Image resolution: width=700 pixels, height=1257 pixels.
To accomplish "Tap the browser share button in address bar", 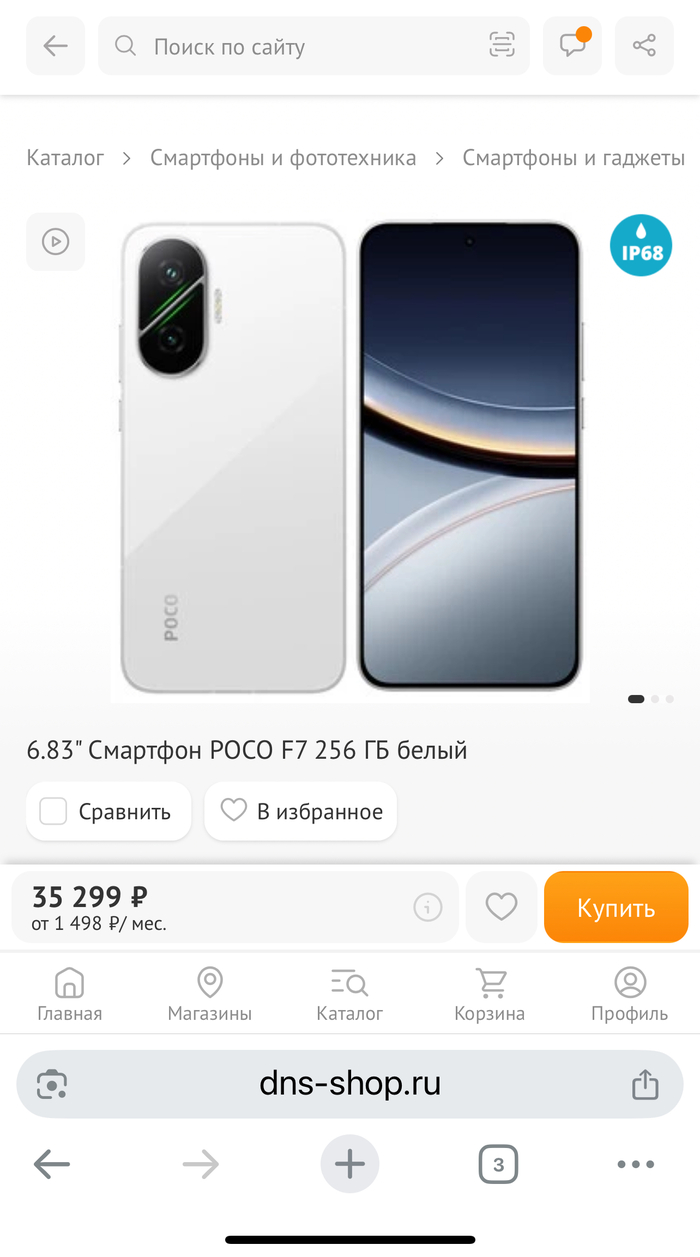I will pyautogui.click(x=645, y=1084).
